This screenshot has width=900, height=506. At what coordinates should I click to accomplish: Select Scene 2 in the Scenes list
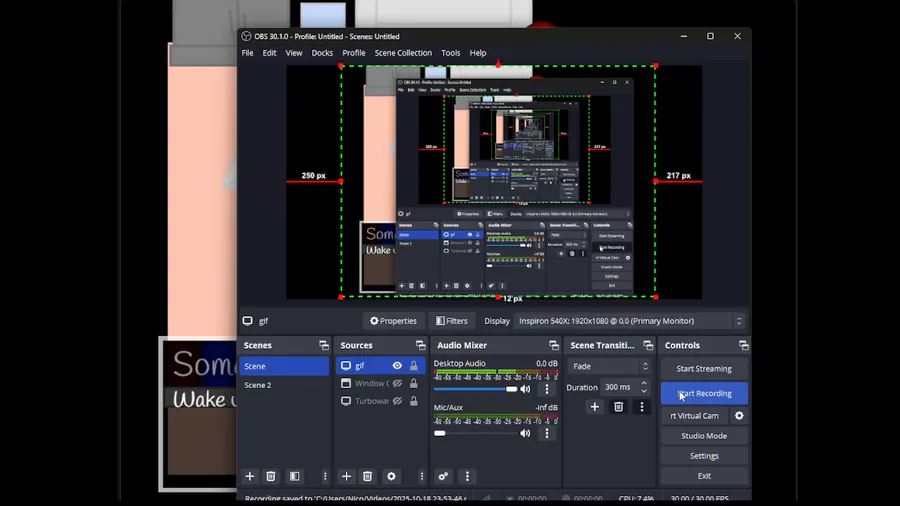[284, 385]
